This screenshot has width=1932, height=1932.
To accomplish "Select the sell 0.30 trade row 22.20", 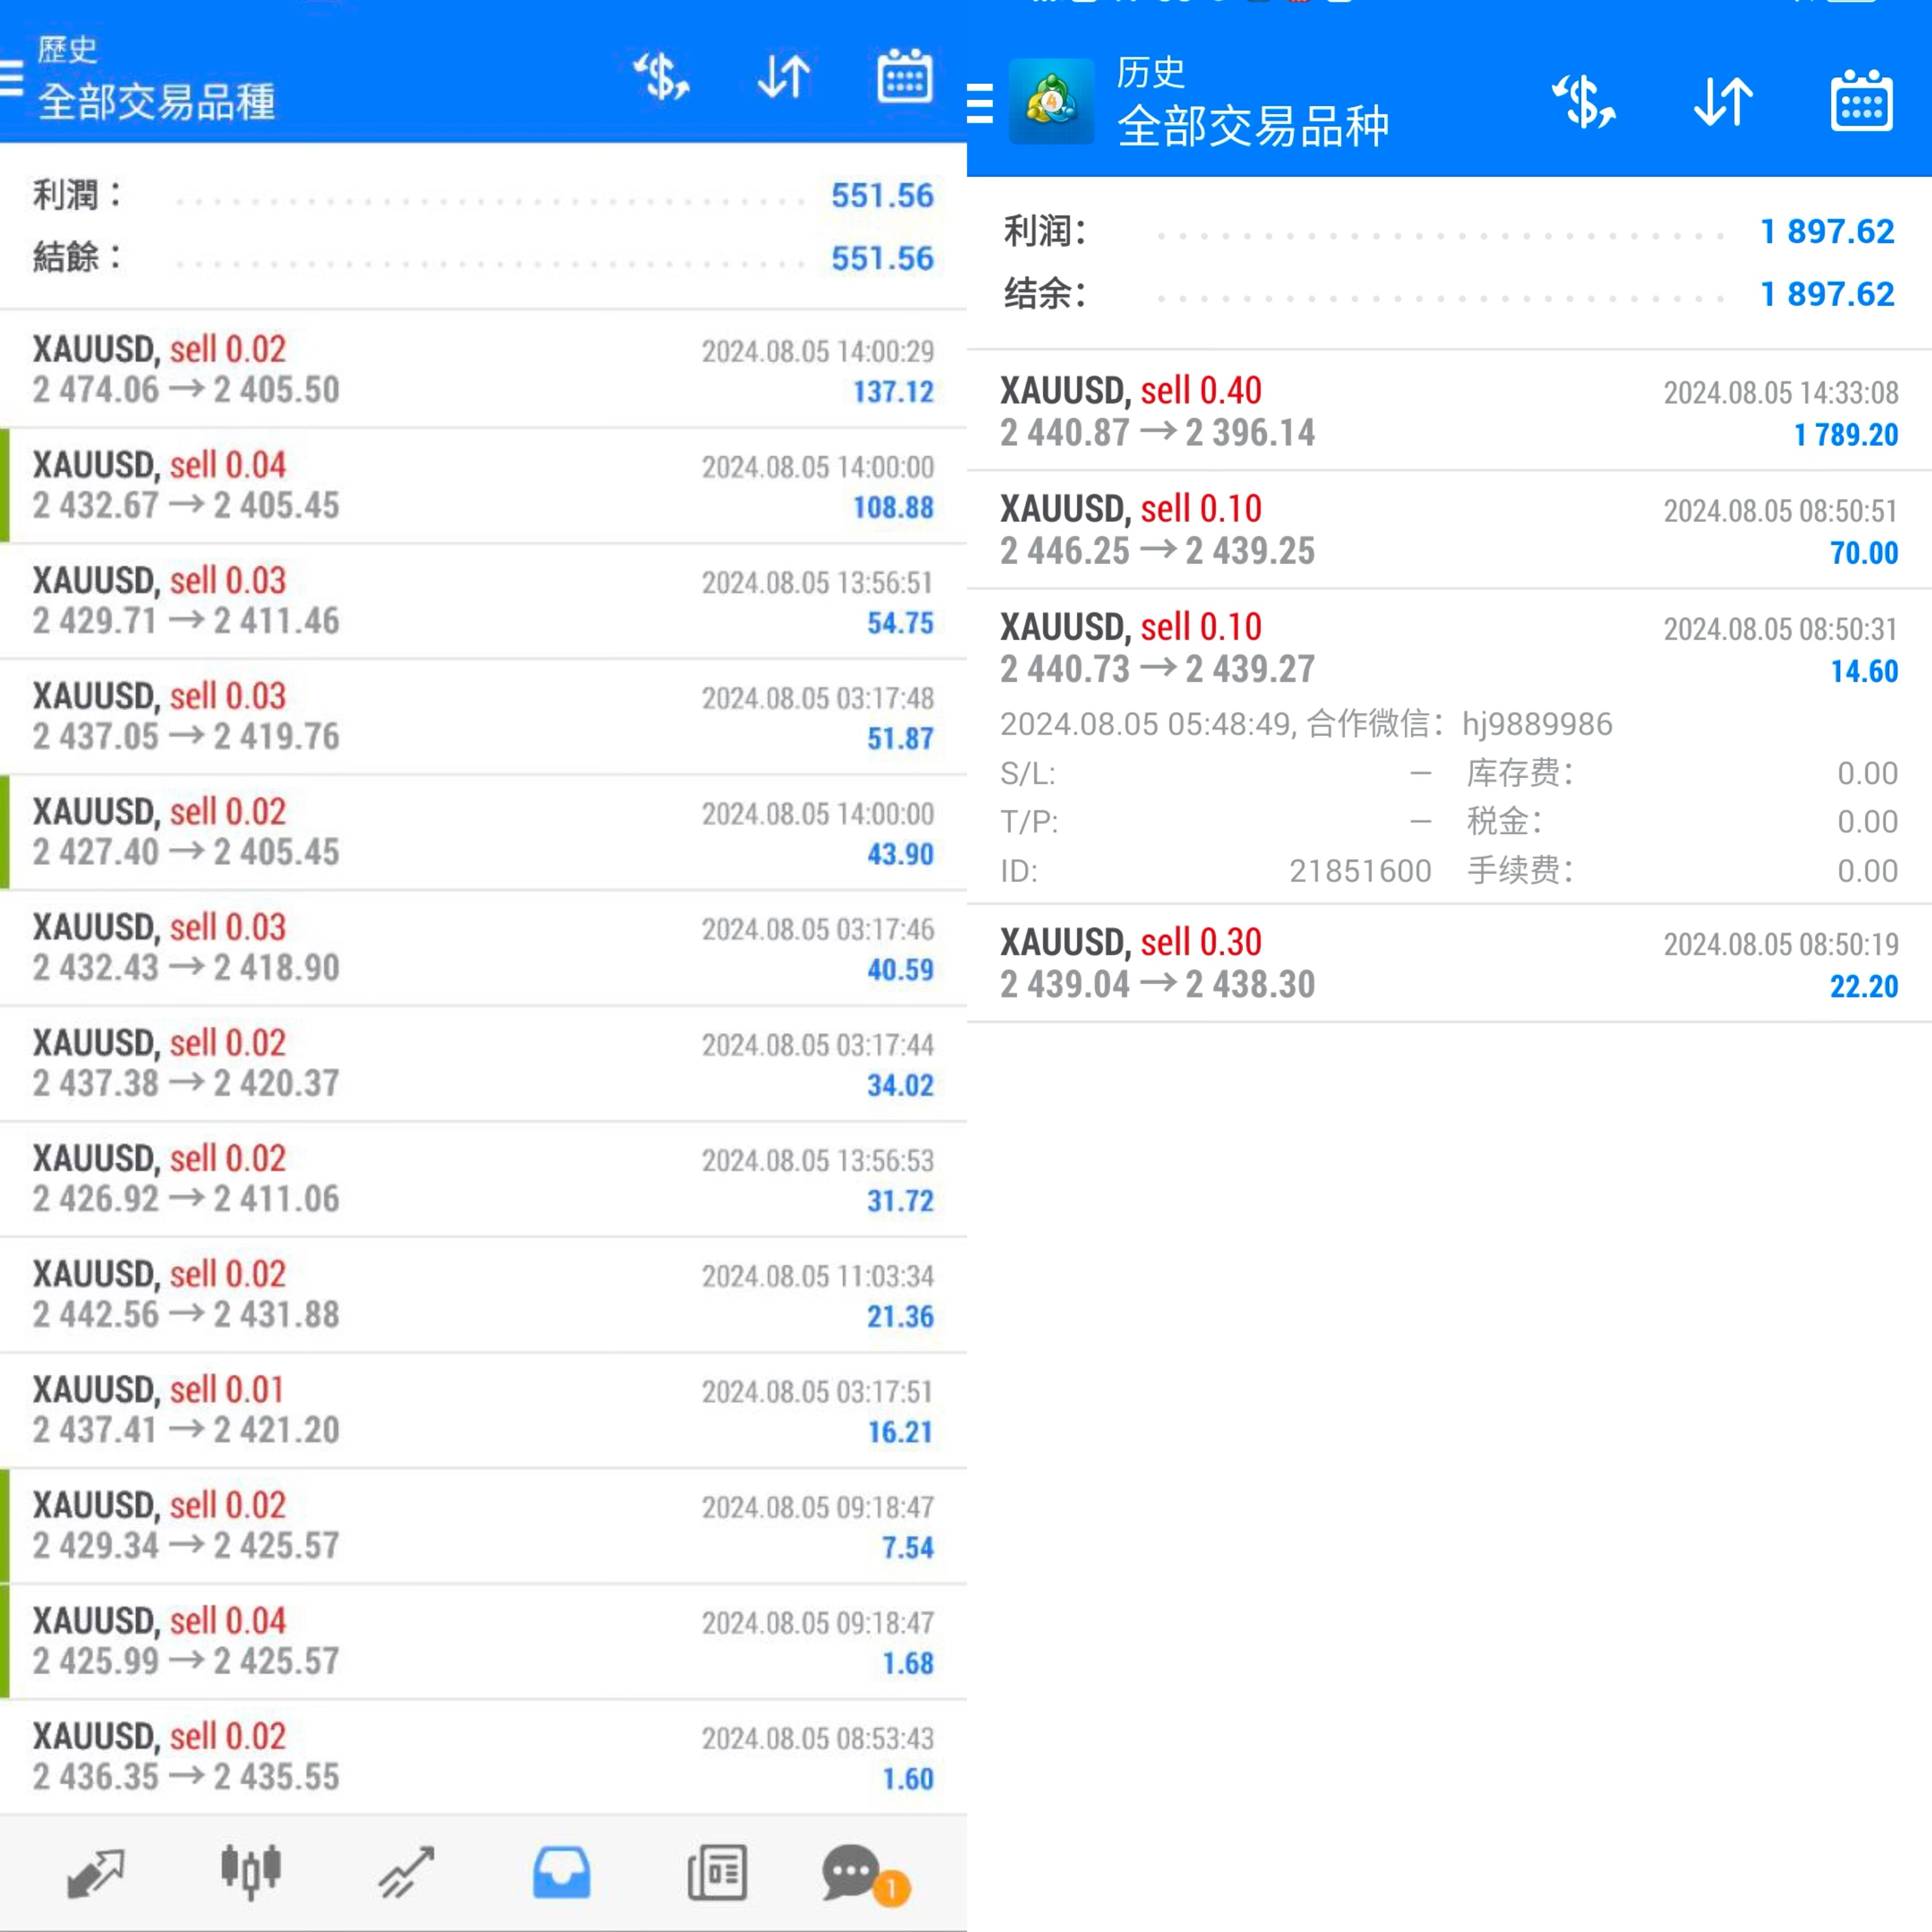I will (x=1449, y=963).
